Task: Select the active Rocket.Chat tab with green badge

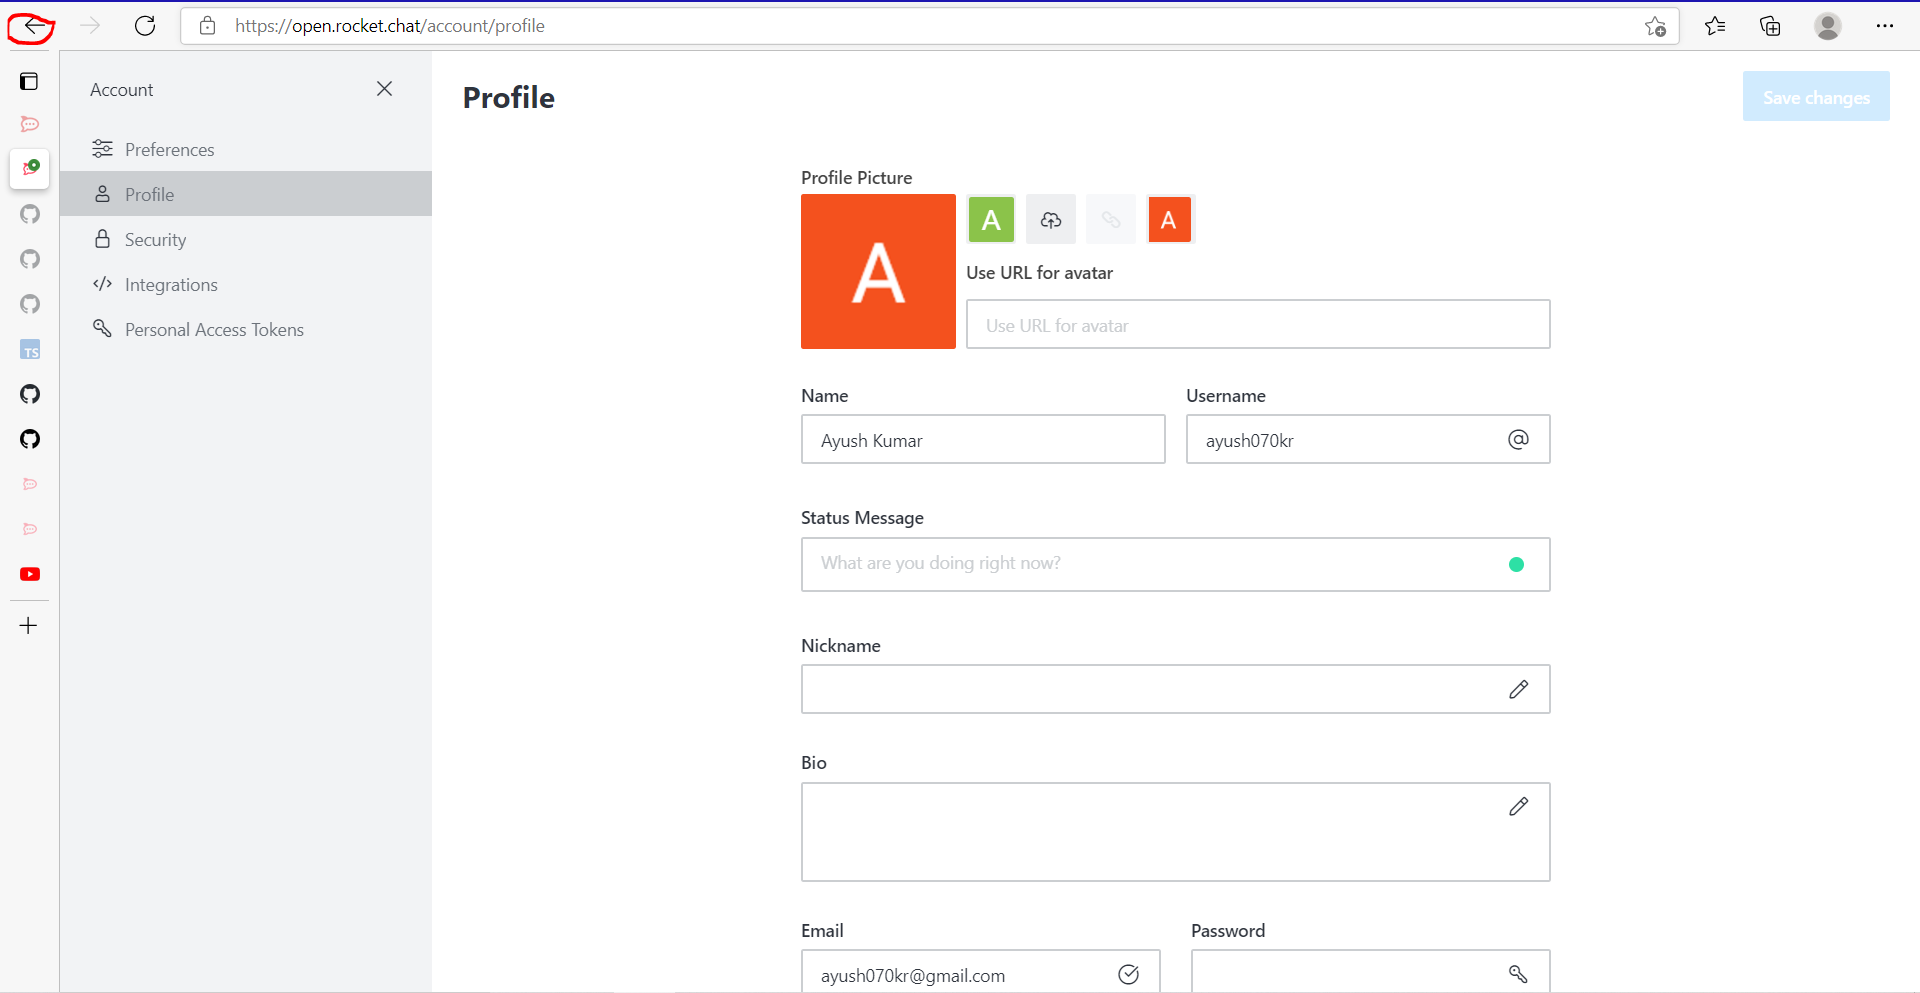Action: click(30, 168)
